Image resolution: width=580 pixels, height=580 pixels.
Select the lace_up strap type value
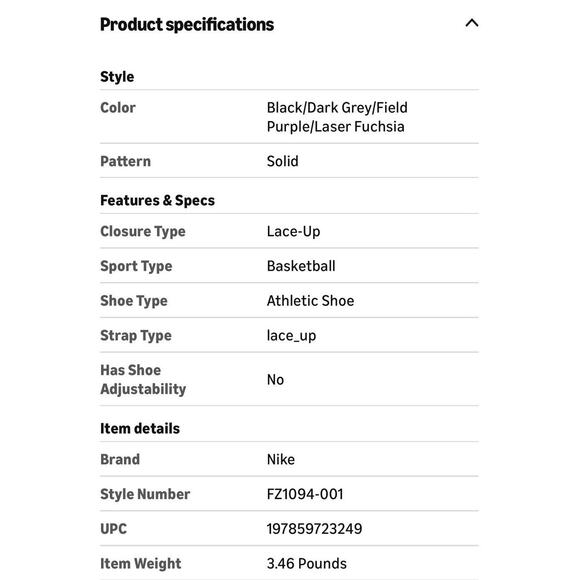coord(291,336)
